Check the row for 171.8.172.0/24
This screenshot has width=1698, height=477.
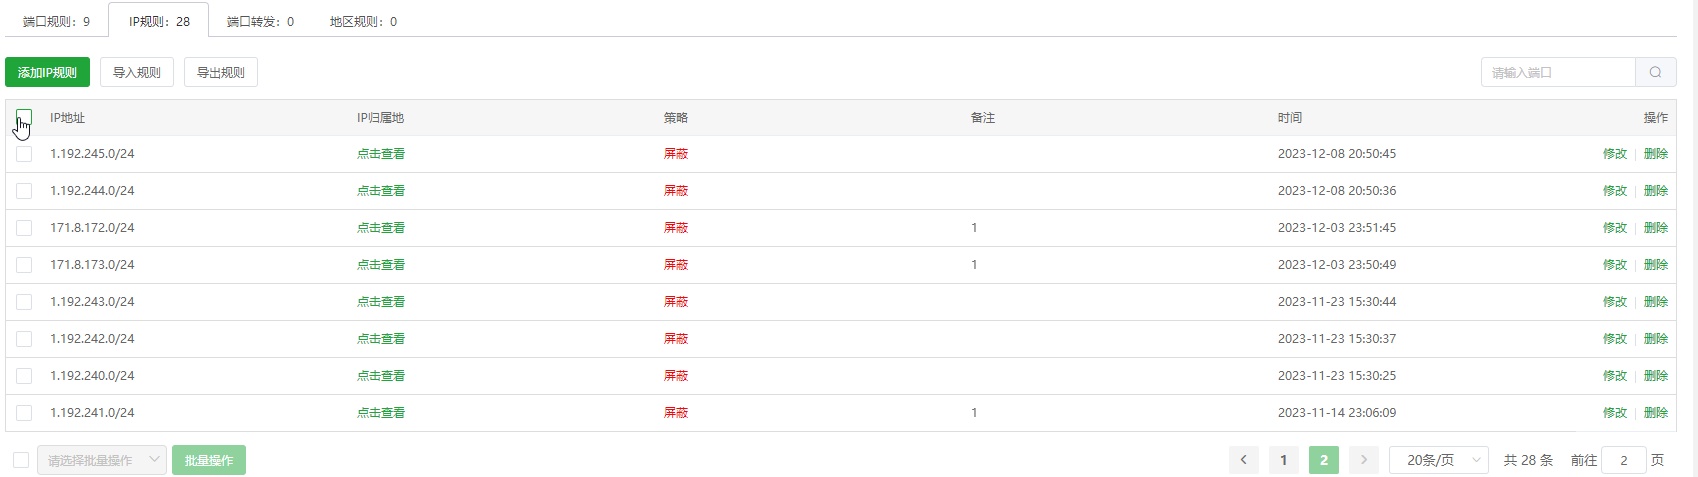(24, 228)
